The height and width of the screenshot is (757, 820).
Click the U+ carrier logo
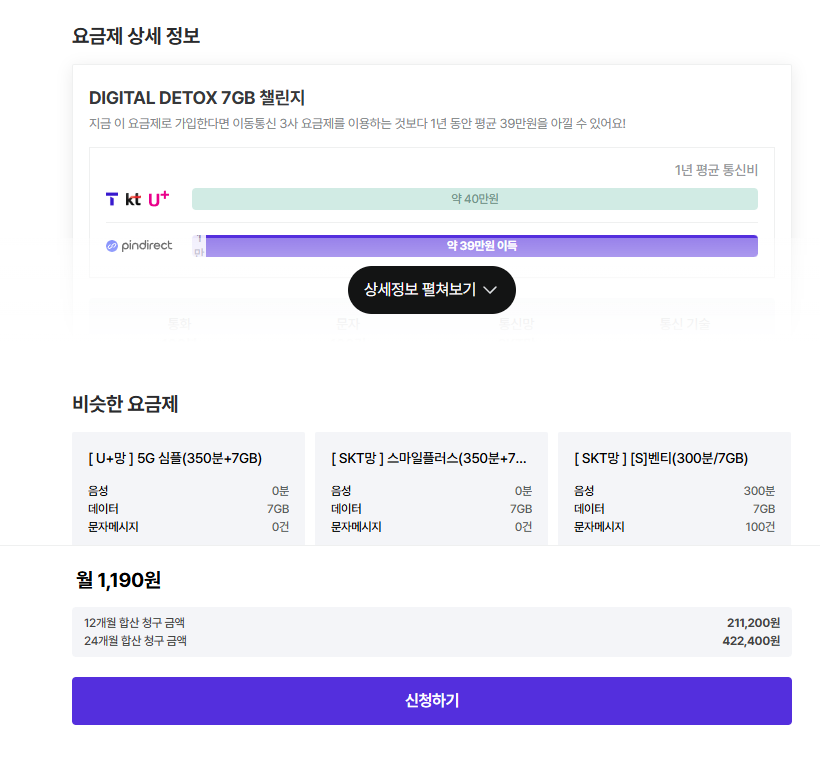(158, 198)
